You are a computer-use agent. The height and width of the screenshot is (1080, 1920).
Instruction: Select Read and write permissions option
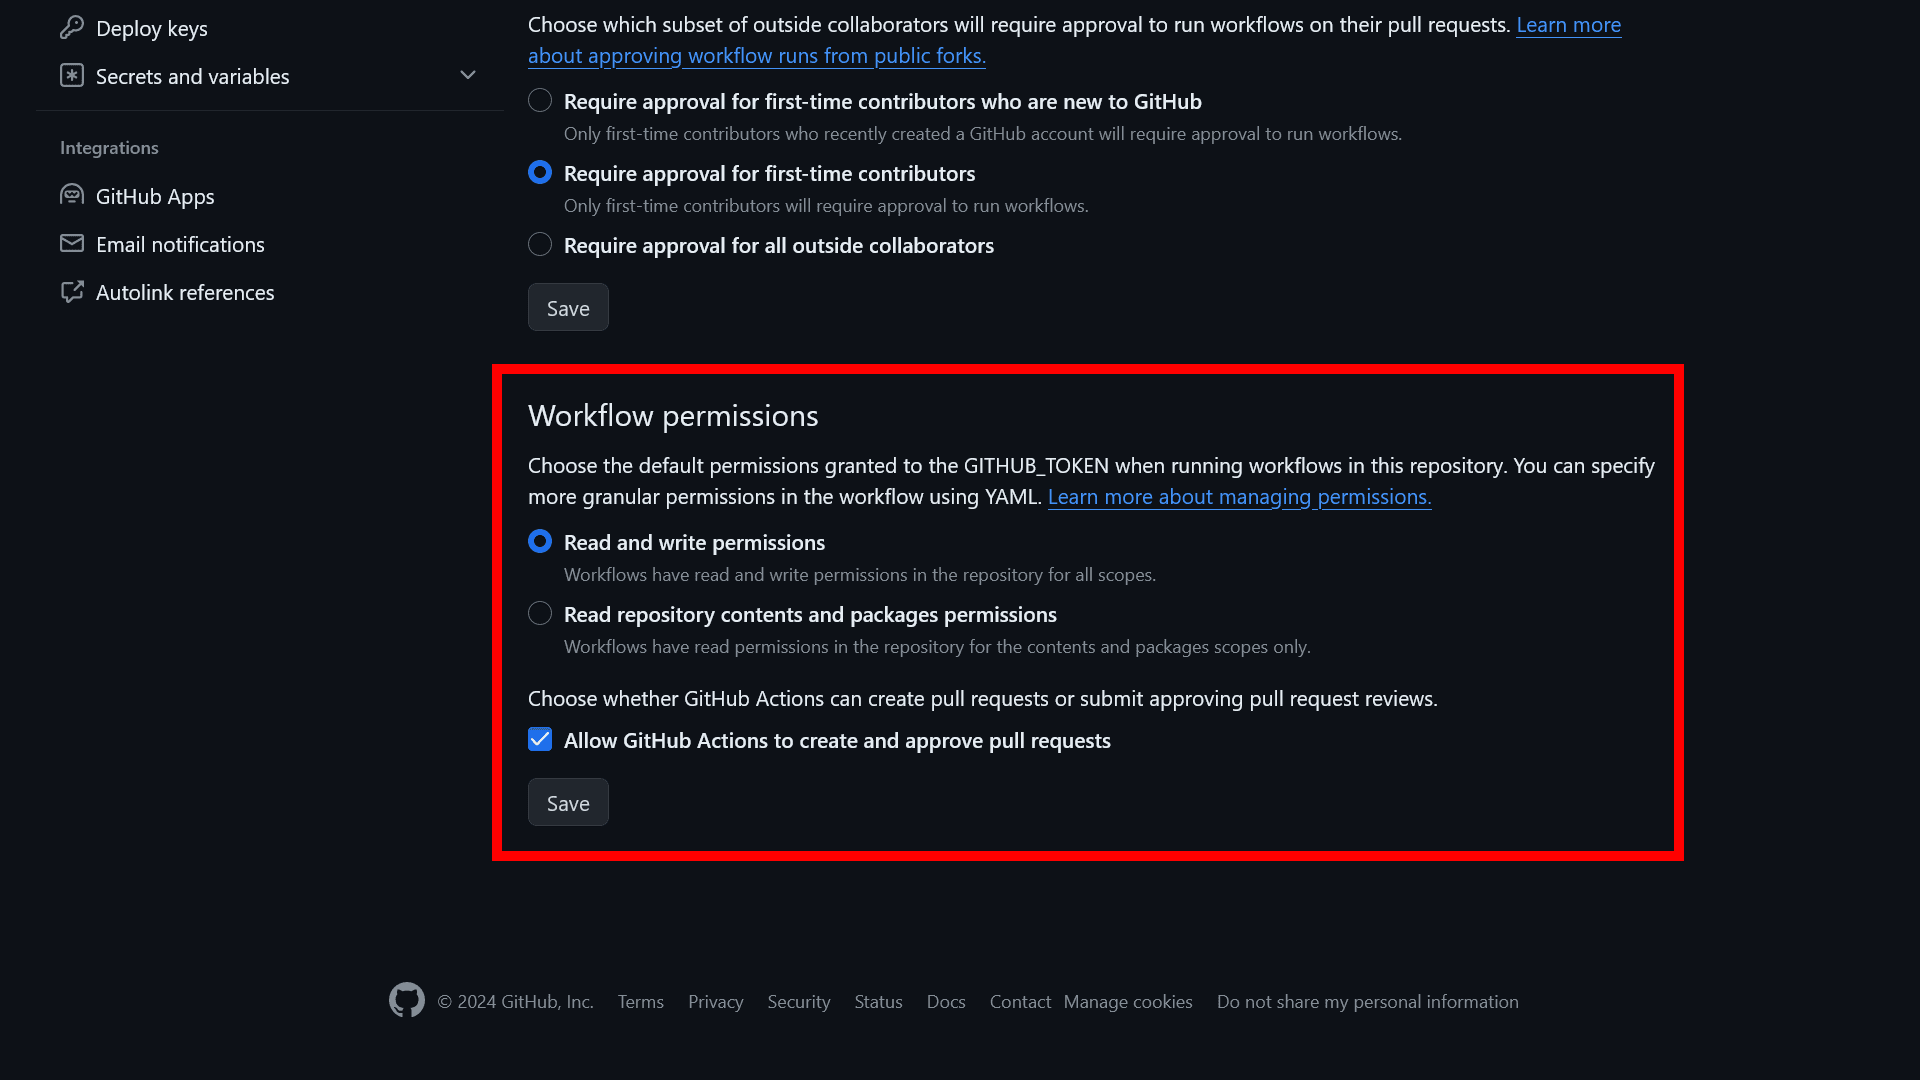pyautogui.click(x=540, y=541)
